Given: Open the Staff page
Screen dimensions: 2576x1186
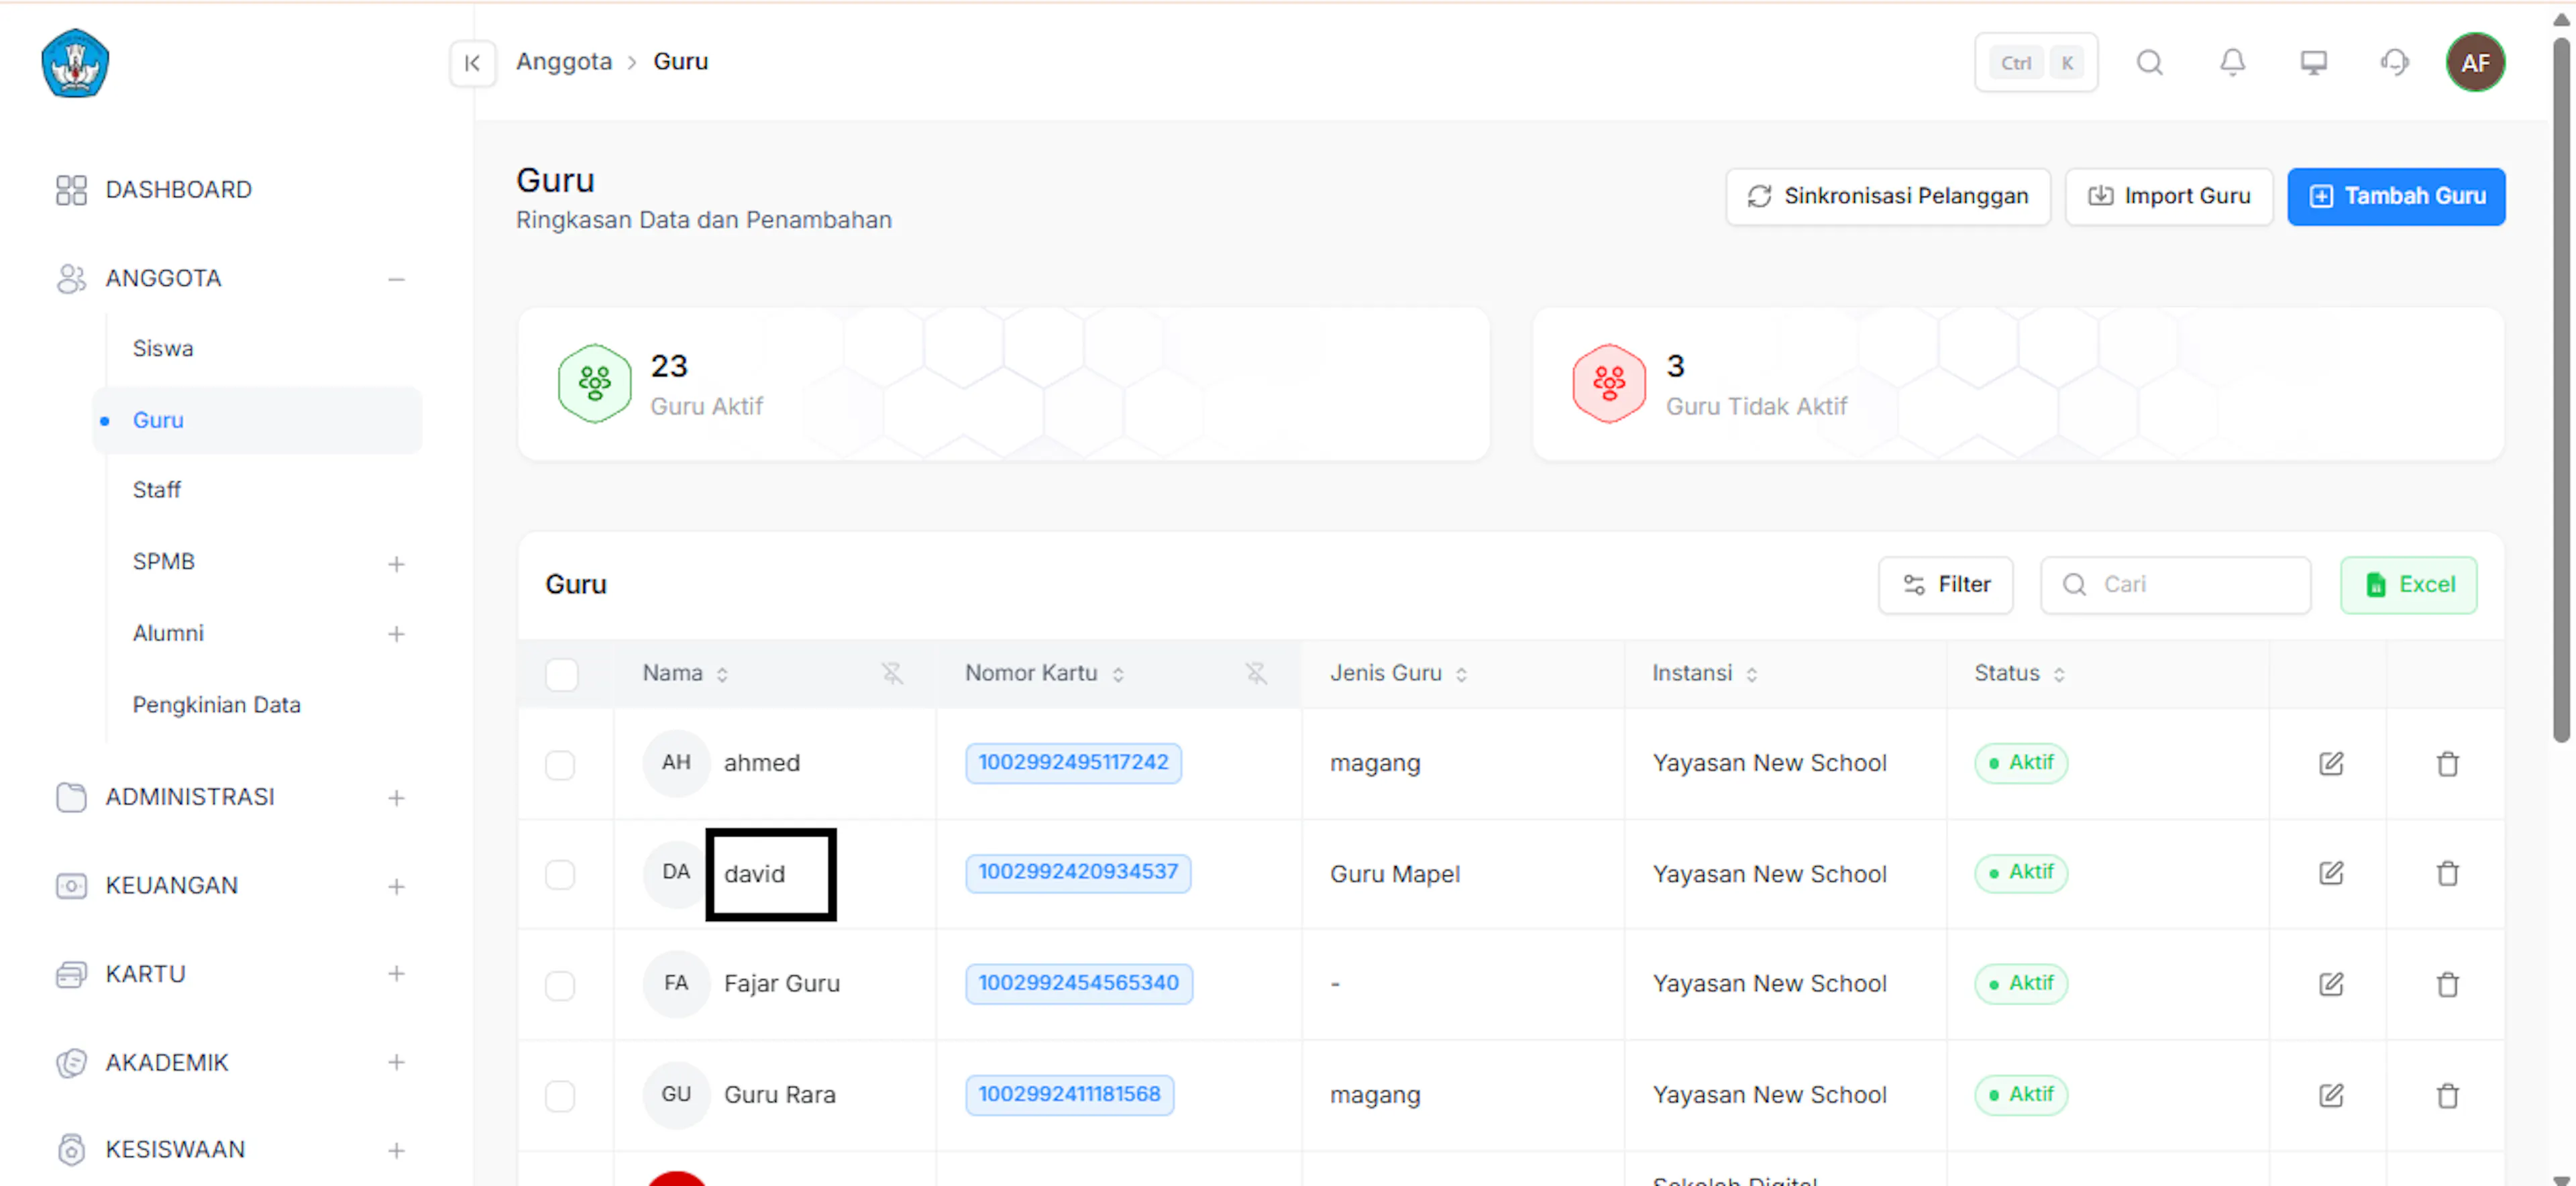Looking at the screenshot, I should [157, 490].
